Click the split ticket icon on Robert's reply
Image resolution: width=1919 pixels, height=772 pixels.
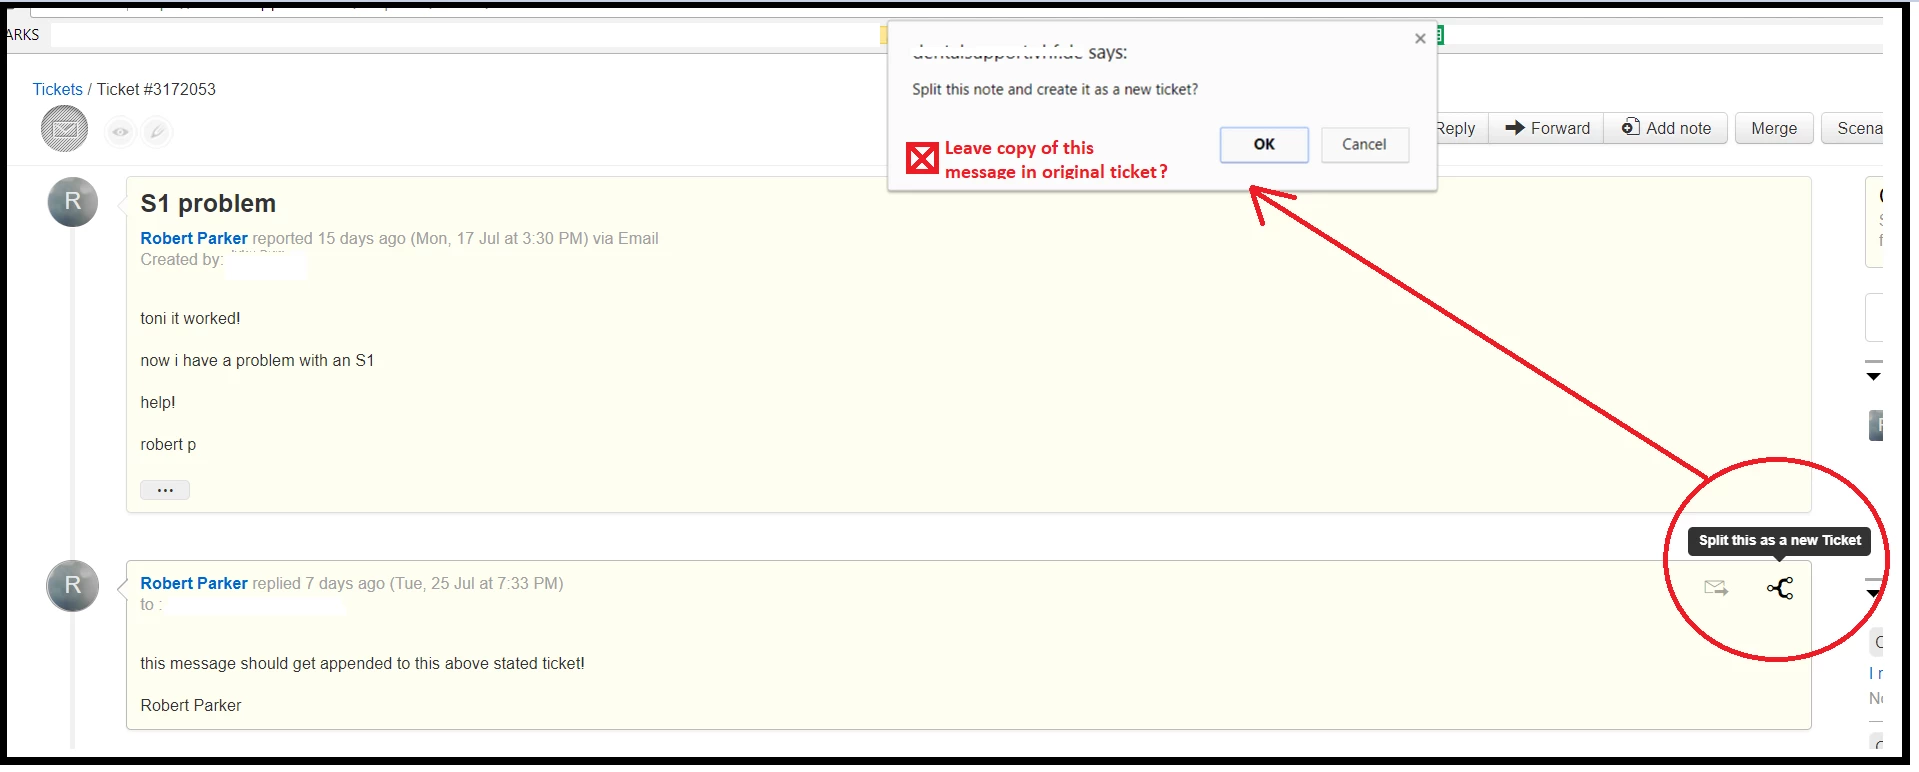[1780, 588]
